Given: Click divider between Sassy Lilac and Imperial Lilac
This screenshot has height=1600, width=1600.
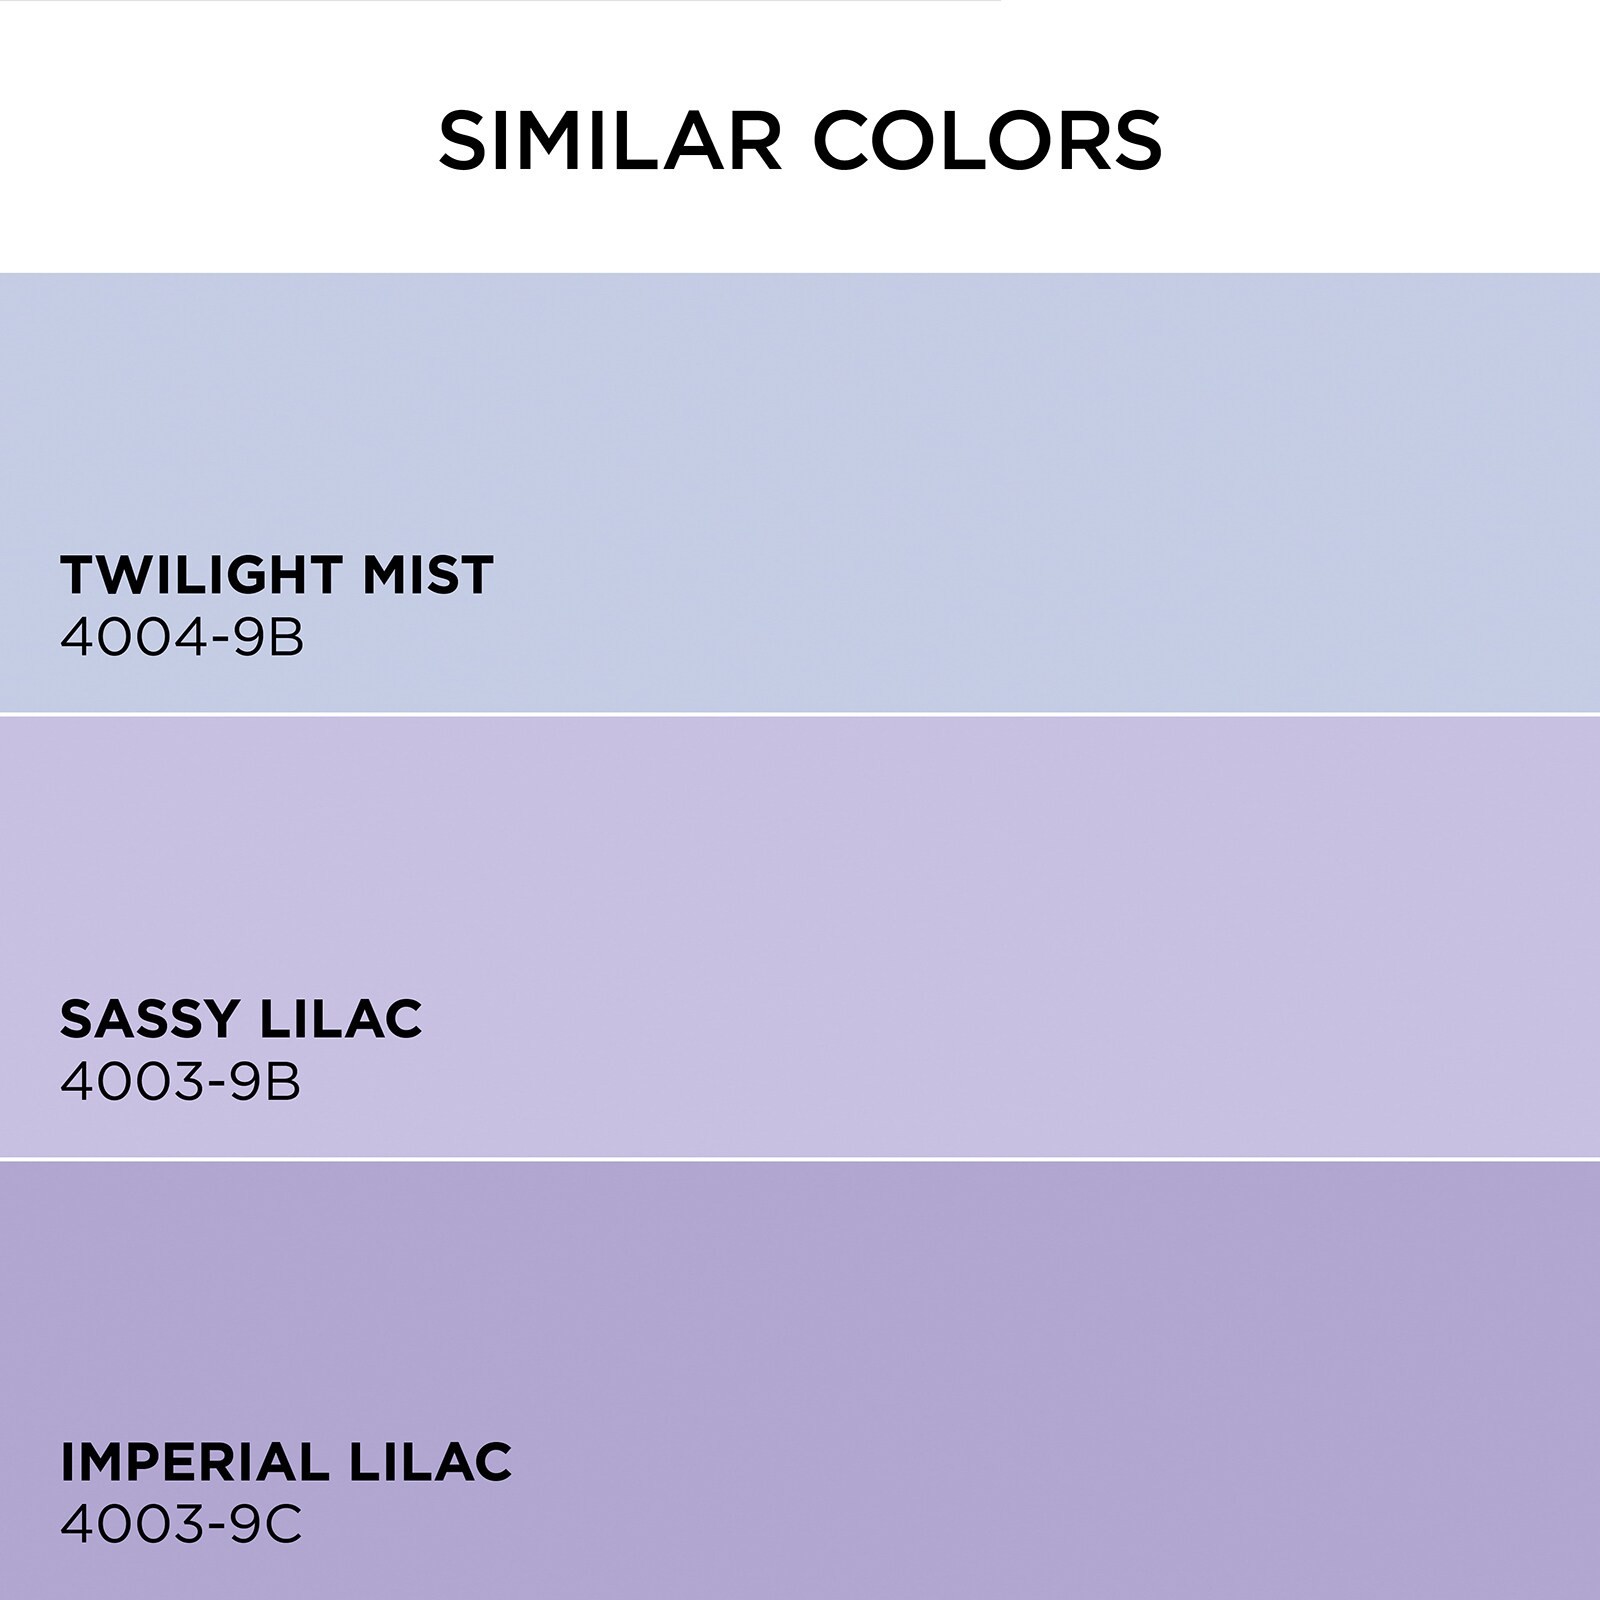Looking at the screenshot, I should (x=800, y=1159).
